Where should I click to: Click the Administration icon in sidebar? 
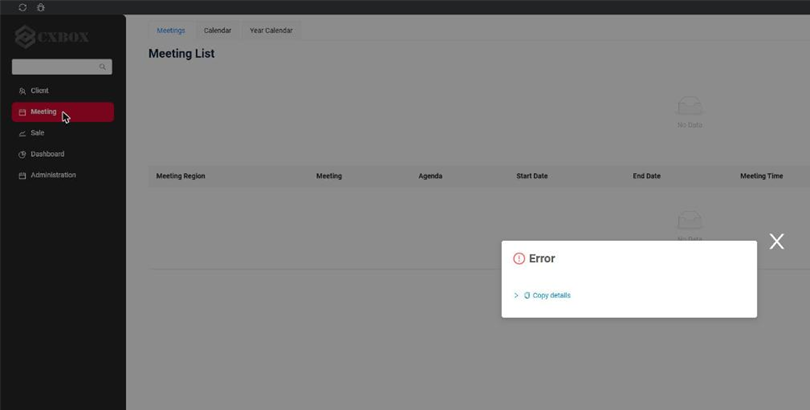click(x=22, y=176)
